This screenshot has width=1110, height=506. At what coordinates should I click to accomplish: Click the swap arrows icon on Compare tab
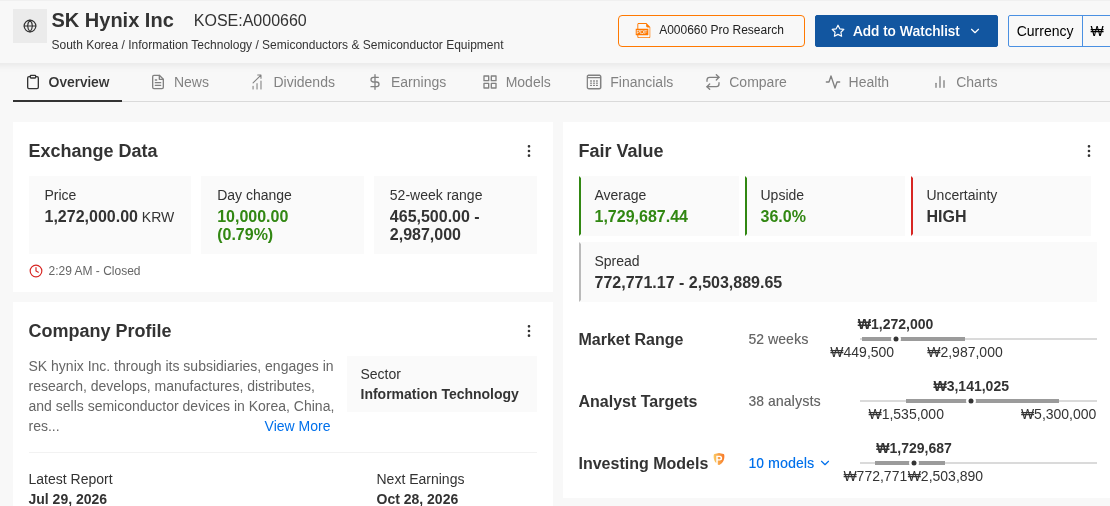713,82
